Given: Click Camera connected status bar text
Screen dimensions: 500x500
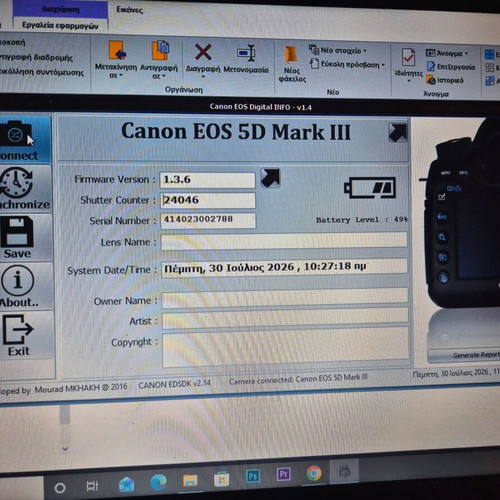Looking at the screenshot, I should 298,379.
